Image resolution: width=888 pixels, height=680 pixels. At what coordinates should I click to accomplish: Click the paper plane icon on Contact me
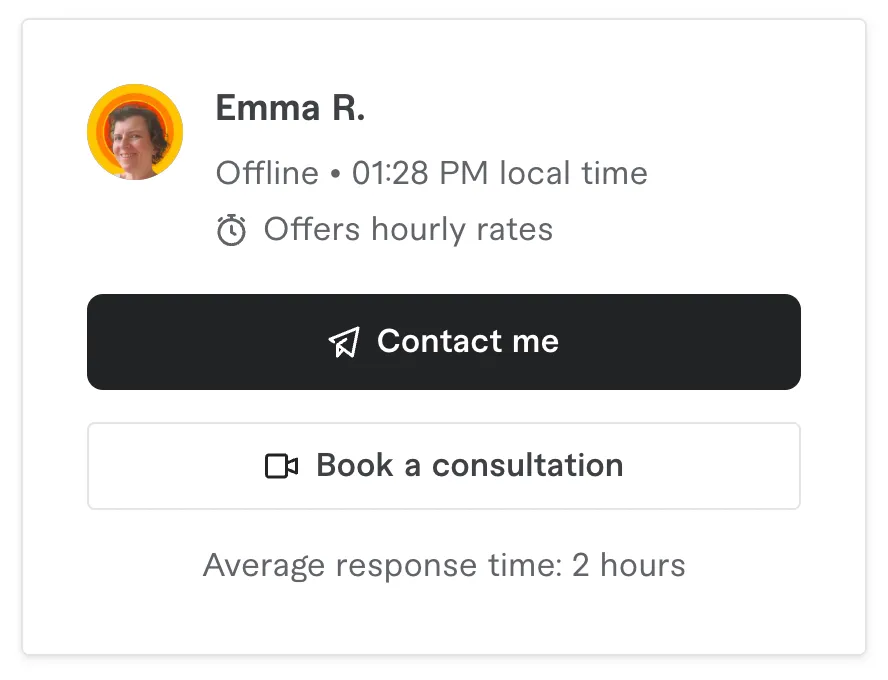(344, 342)
